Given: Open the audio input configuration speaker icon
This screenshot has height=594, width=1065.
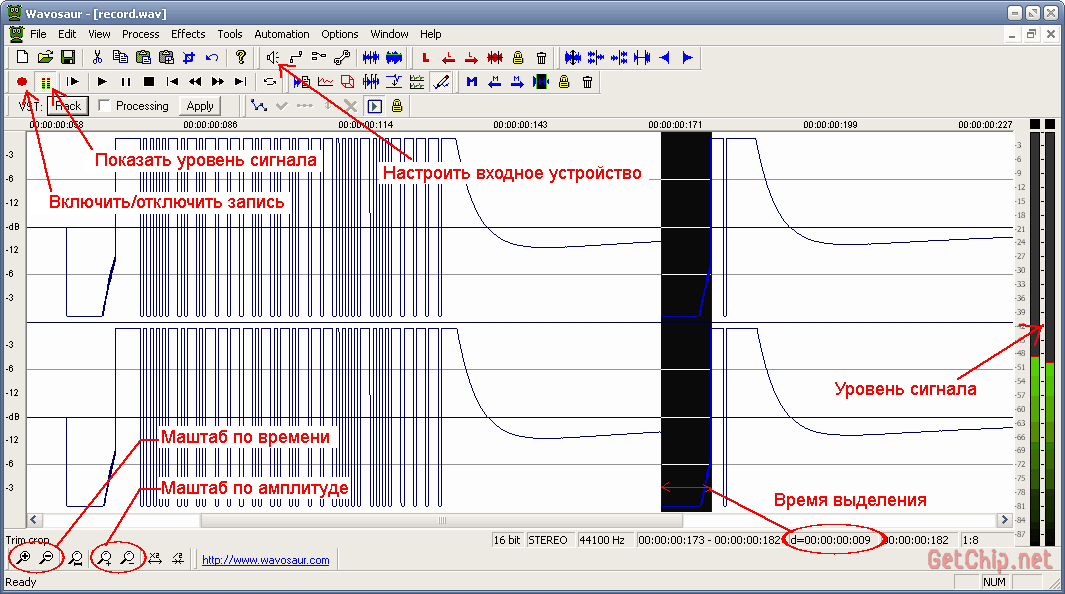Looking at the screenshot, I should 272,58.
